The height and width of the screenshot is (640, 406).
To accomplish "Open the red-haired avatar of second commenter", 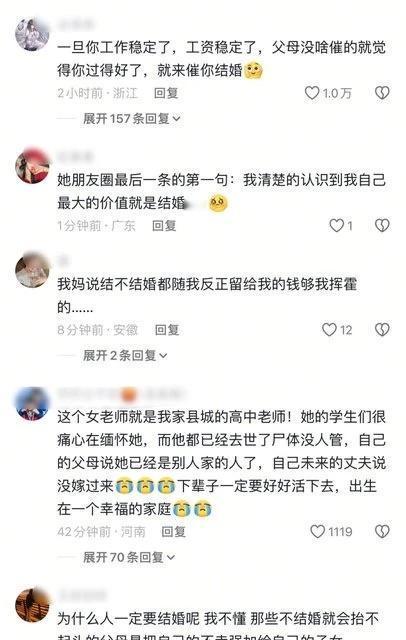I will point(32,167).
